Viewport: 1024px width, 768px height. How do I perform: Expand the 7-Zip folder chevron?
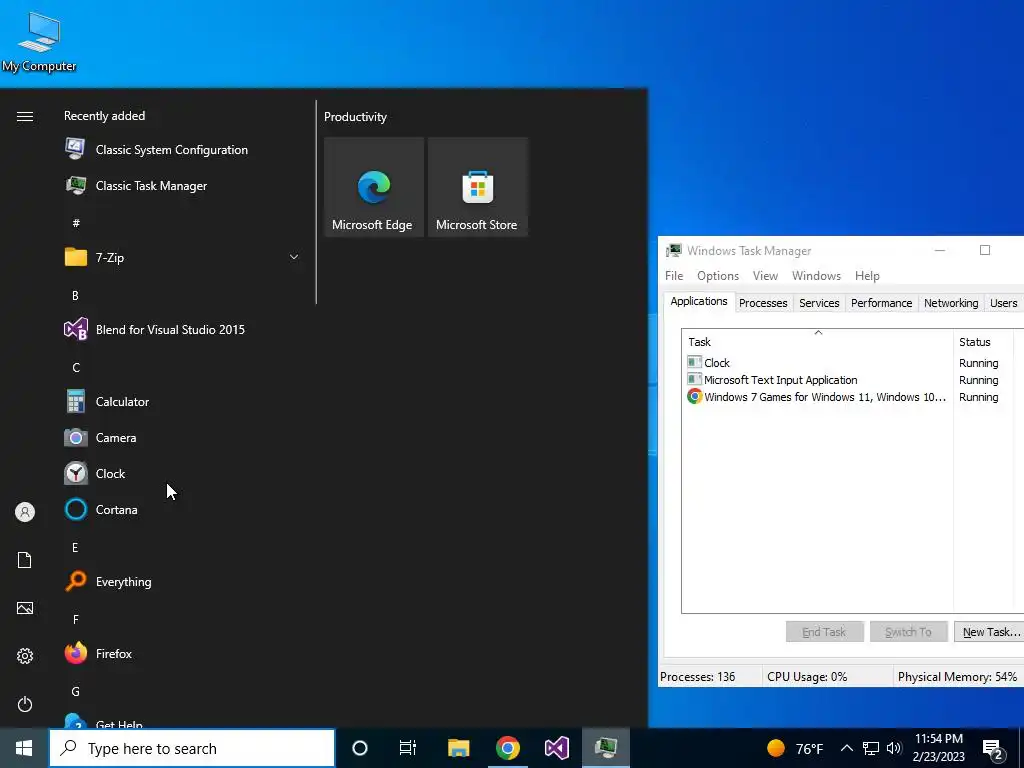point(294,257)
